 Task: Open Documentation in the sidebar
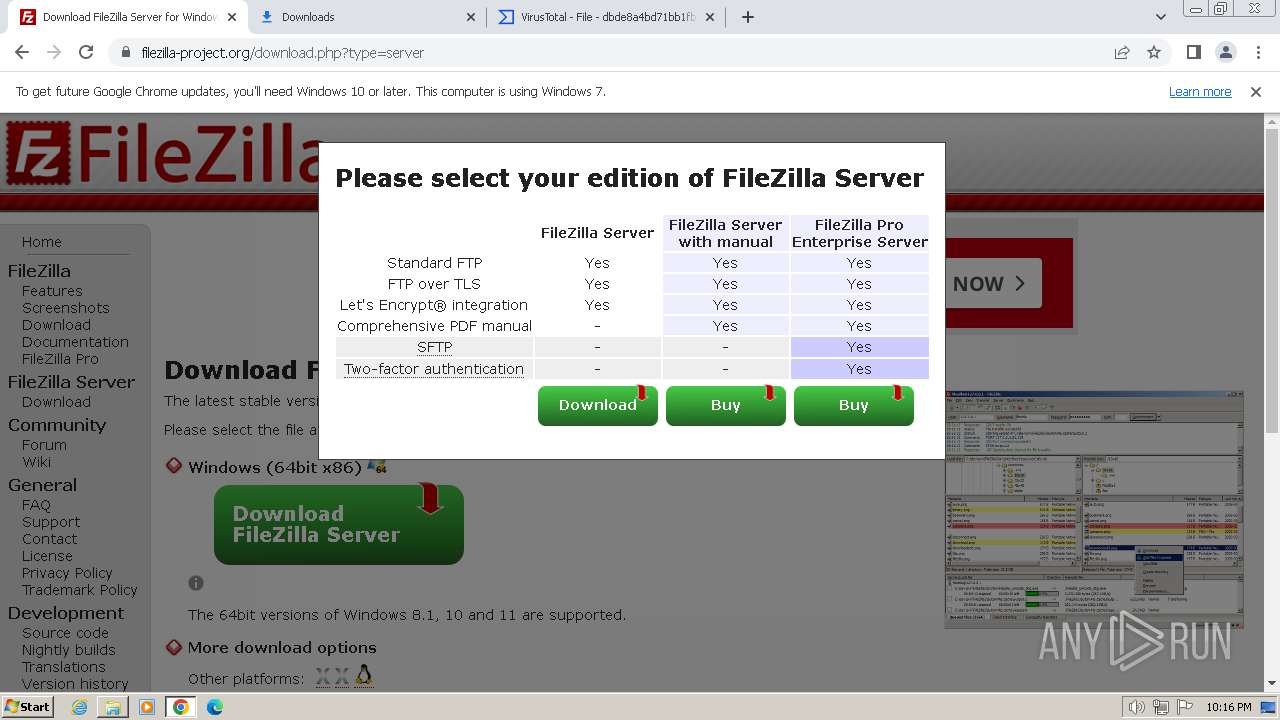click(x=75, y=342)
